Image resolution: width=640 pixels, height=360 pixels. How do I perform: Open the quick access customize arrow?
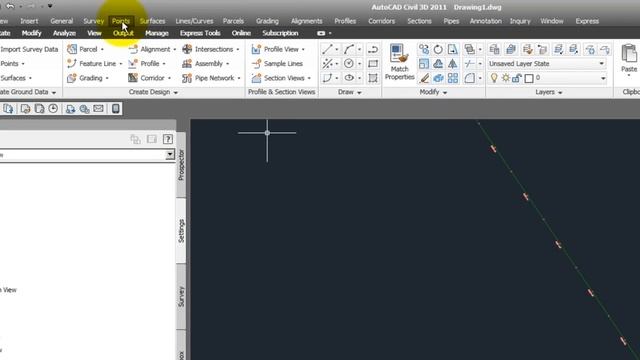[x=50, y=6]
